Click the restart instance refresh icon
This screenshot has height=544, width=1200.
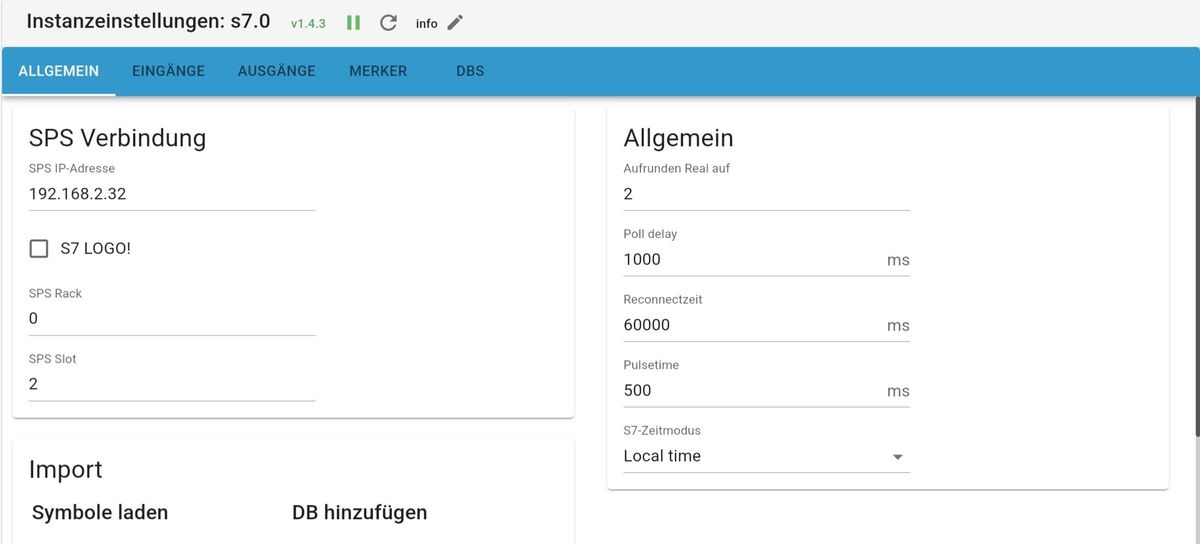coord(389,22)
